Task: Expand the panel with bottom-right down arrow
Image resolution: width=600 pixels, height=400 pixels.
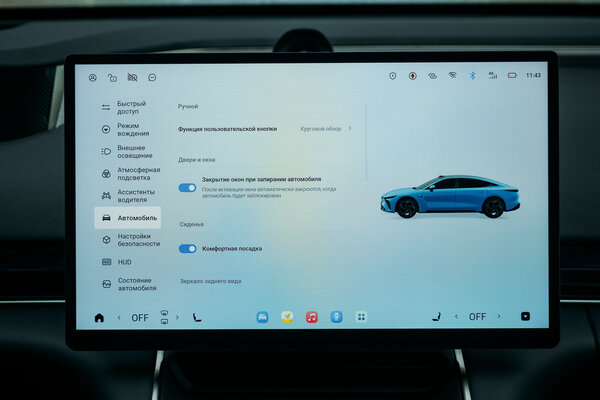Action: click(525, 317)
